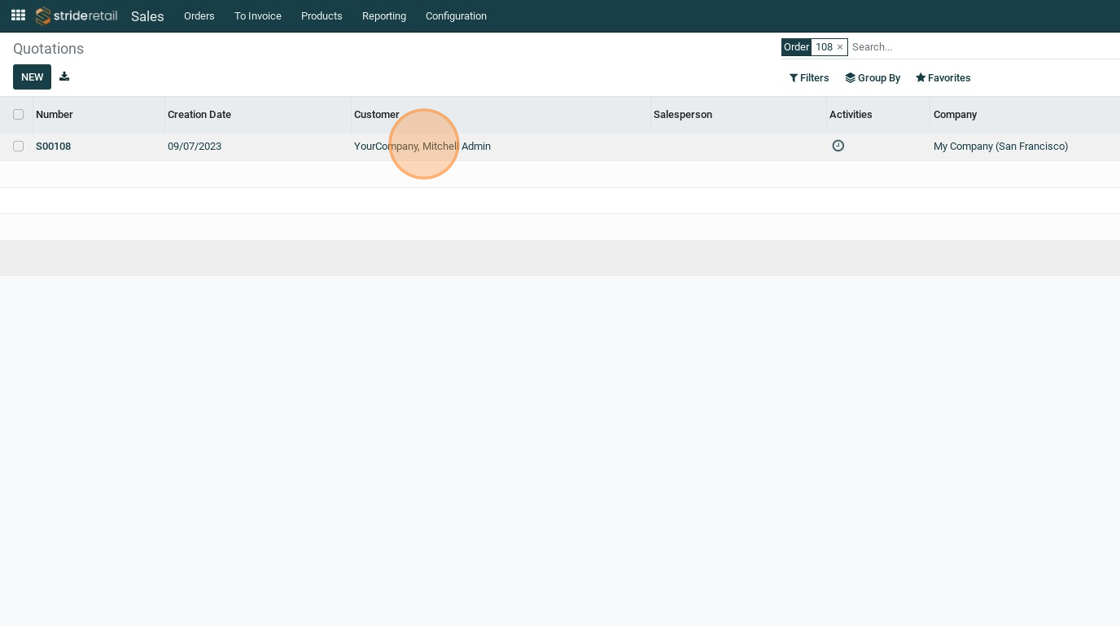Click the strideretail logo

[76, 16]
